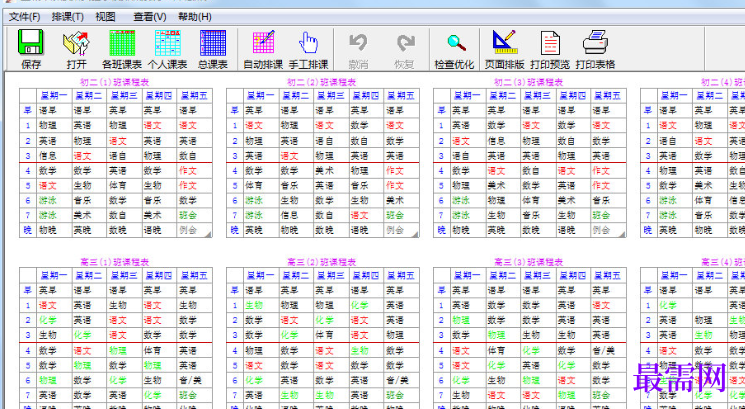Select the 高三(2)班课程表 title
745x409 pixels.
(322, 262)
